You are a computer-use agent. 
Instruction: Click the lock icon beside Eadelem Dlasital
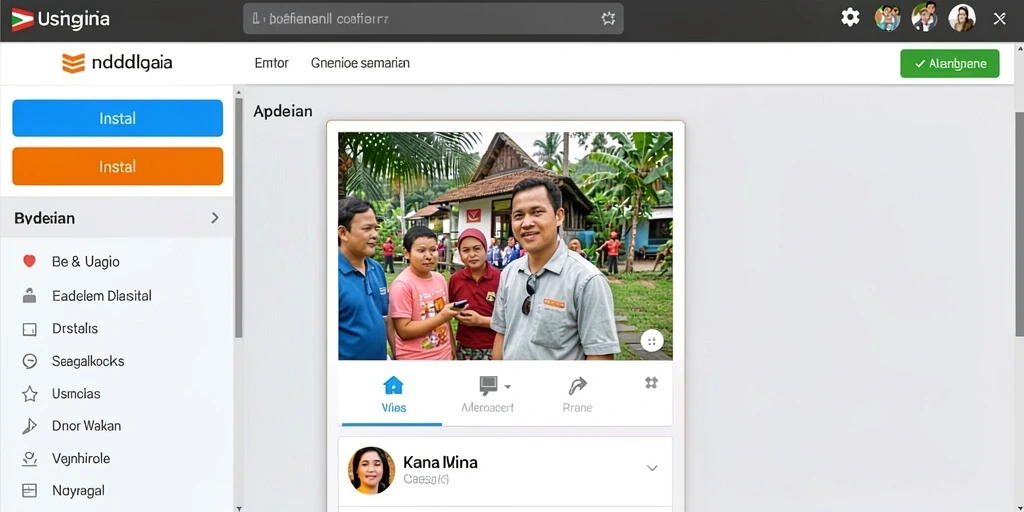point(29,295)
